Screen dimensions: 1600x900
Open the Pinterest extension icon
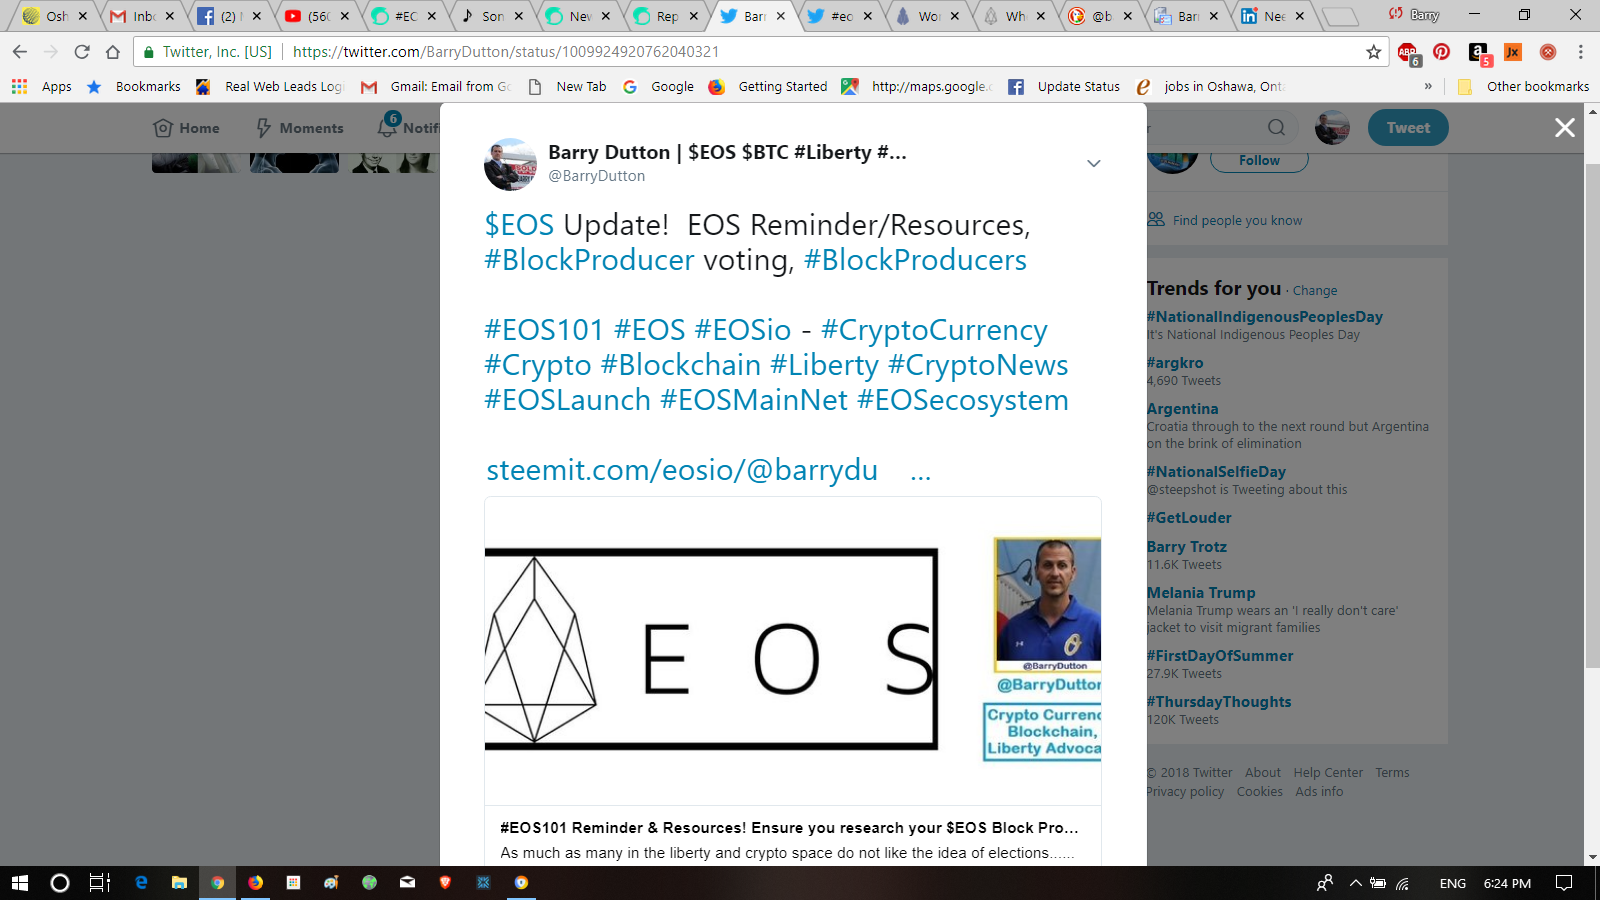[x=1442, y=52]
